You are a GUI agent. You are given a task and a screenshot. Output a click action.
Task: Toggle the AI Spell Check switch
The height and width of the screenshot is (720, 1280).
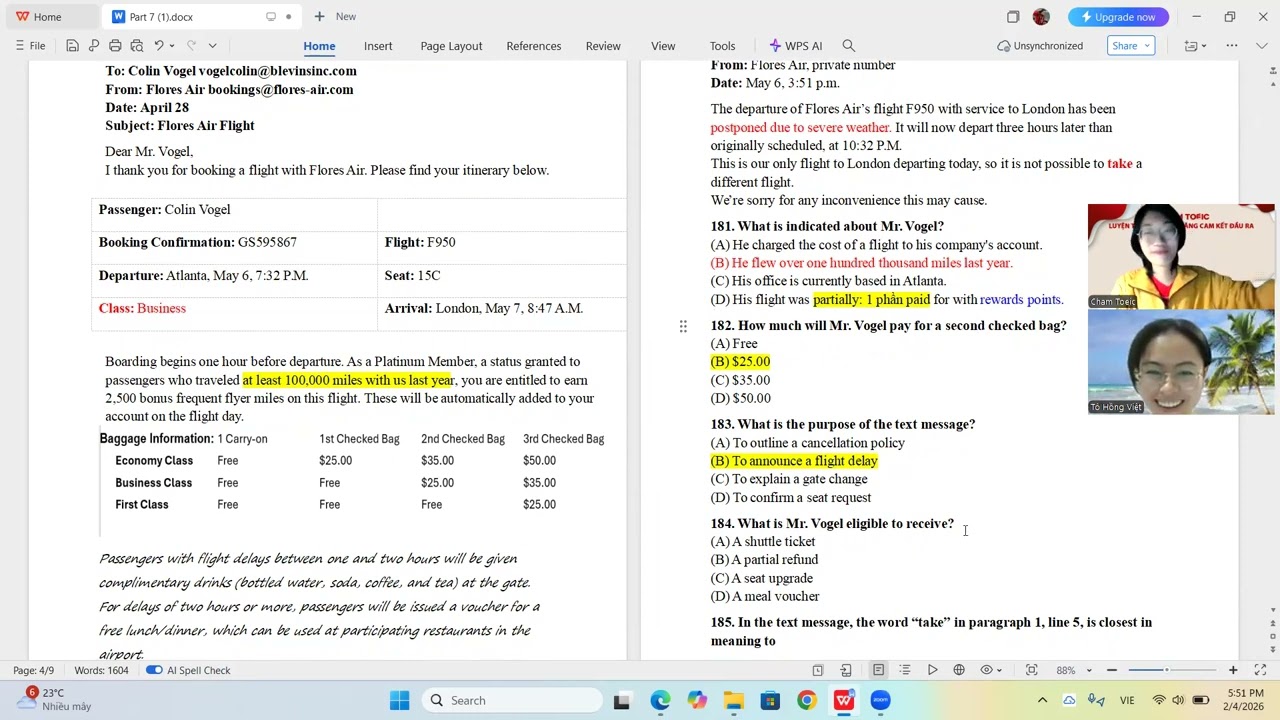pos(154,670)
